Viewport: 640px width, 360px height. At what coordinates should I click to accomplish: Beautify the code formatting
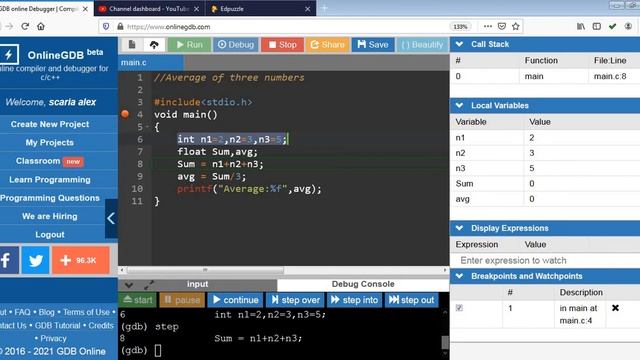point(422,44)
